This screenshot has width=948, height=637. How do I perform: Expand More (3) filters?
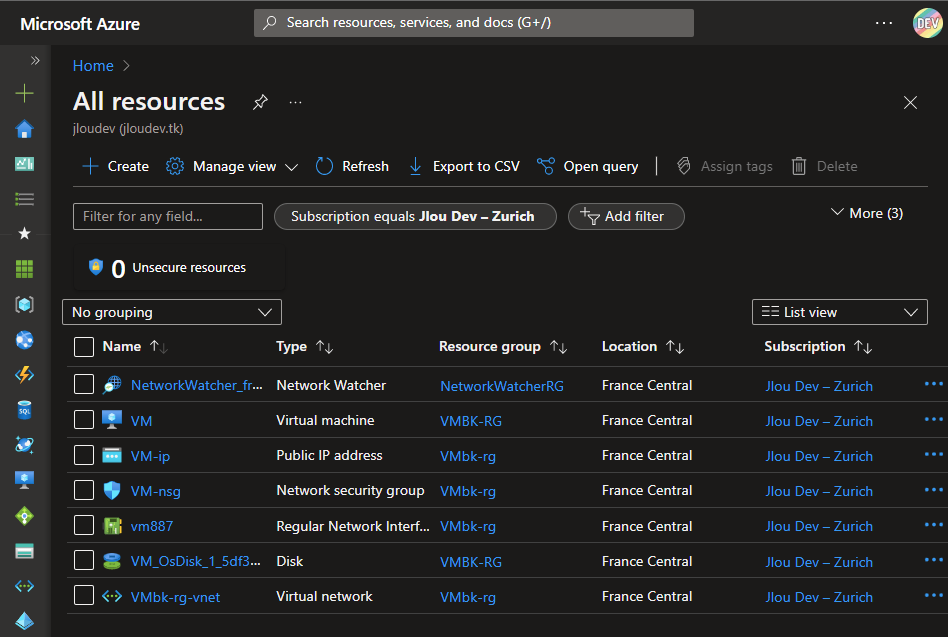(x=867, y=213)
